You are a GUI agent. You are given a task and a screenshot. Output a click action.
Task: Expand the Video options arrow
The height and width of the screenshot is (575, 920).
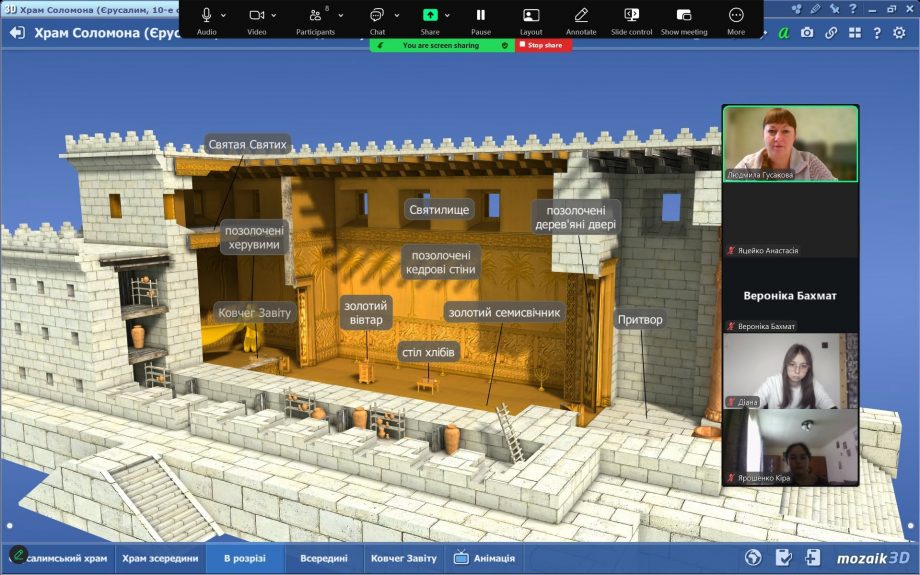point(273,16)
